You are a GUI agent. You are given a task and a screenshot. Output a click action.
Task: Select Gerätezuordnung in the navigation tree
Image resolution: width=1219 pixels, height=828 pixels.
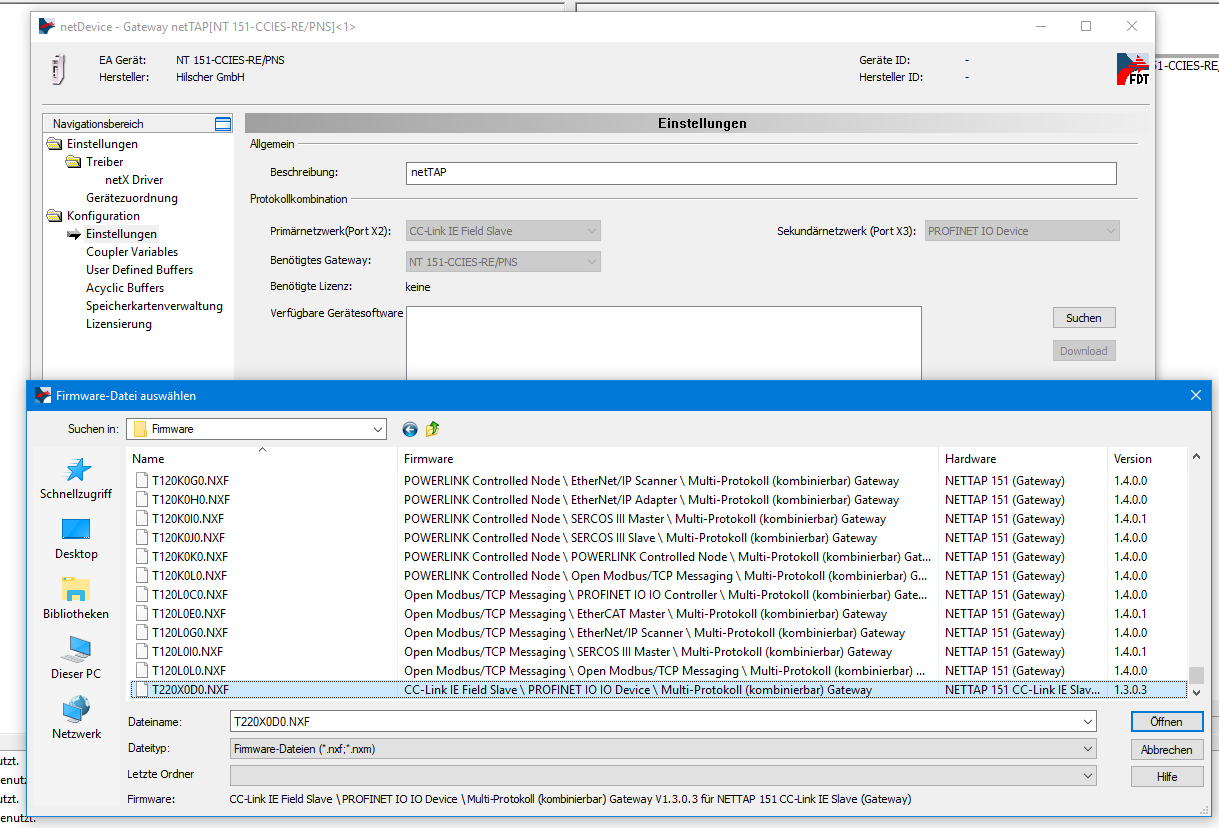tap(132, 198)
